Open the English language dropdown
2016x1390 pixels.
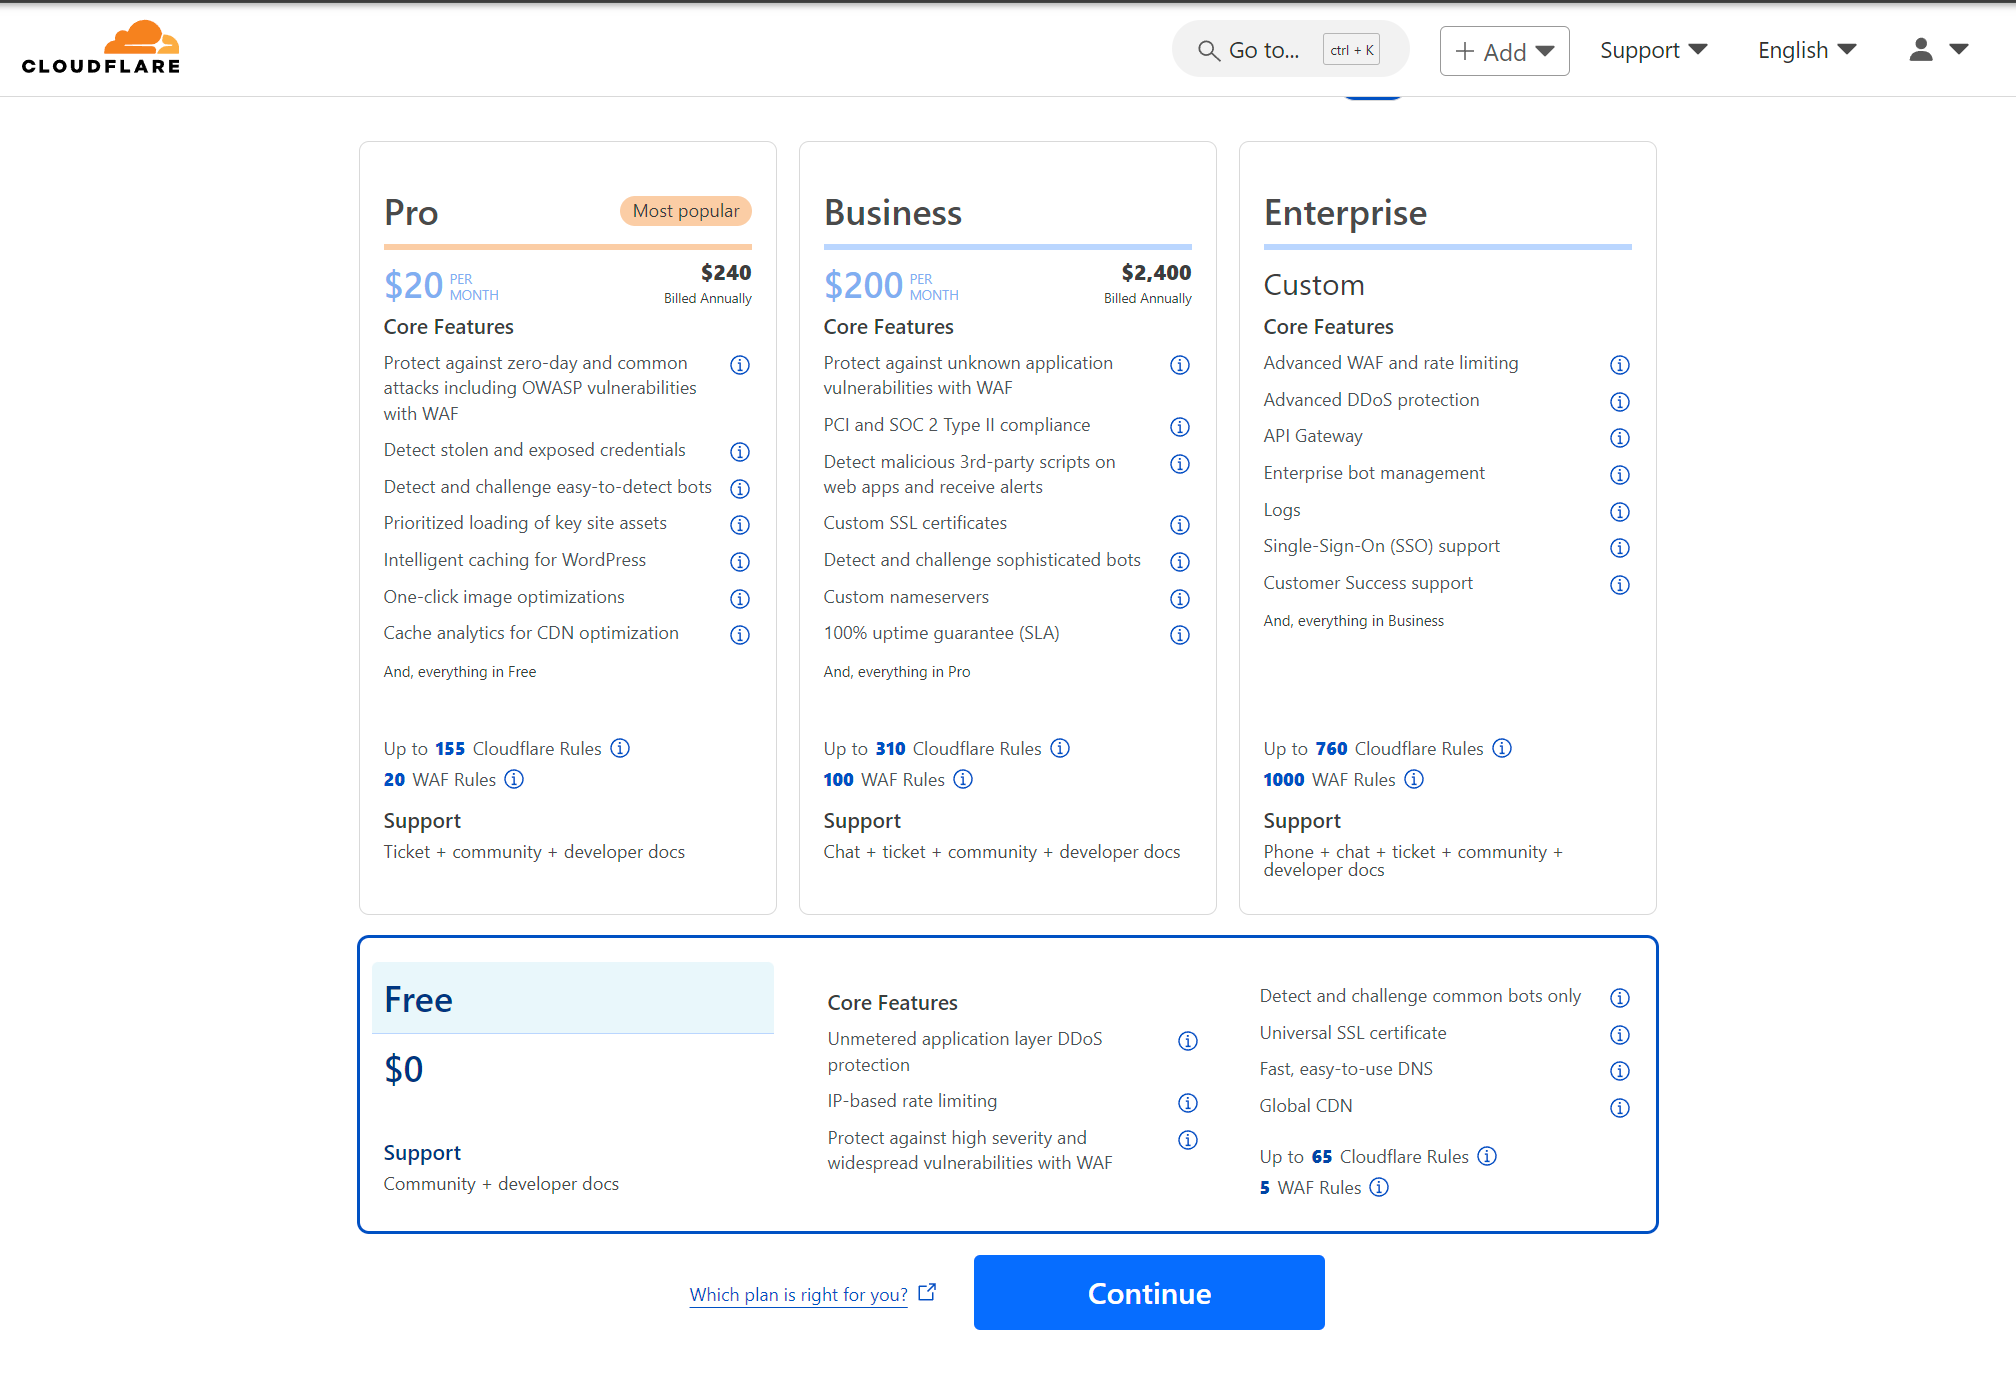(1806, 50)
